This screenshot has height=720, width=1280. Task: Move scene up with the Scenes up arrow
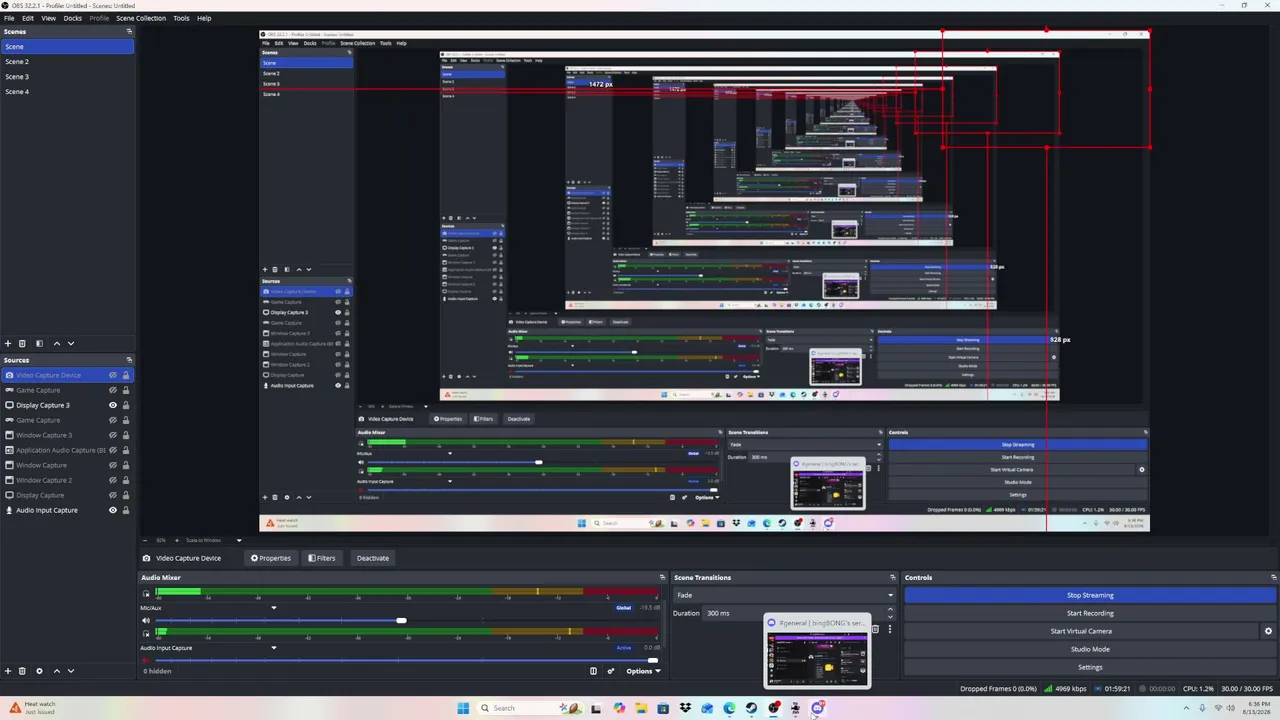point(56,343)
